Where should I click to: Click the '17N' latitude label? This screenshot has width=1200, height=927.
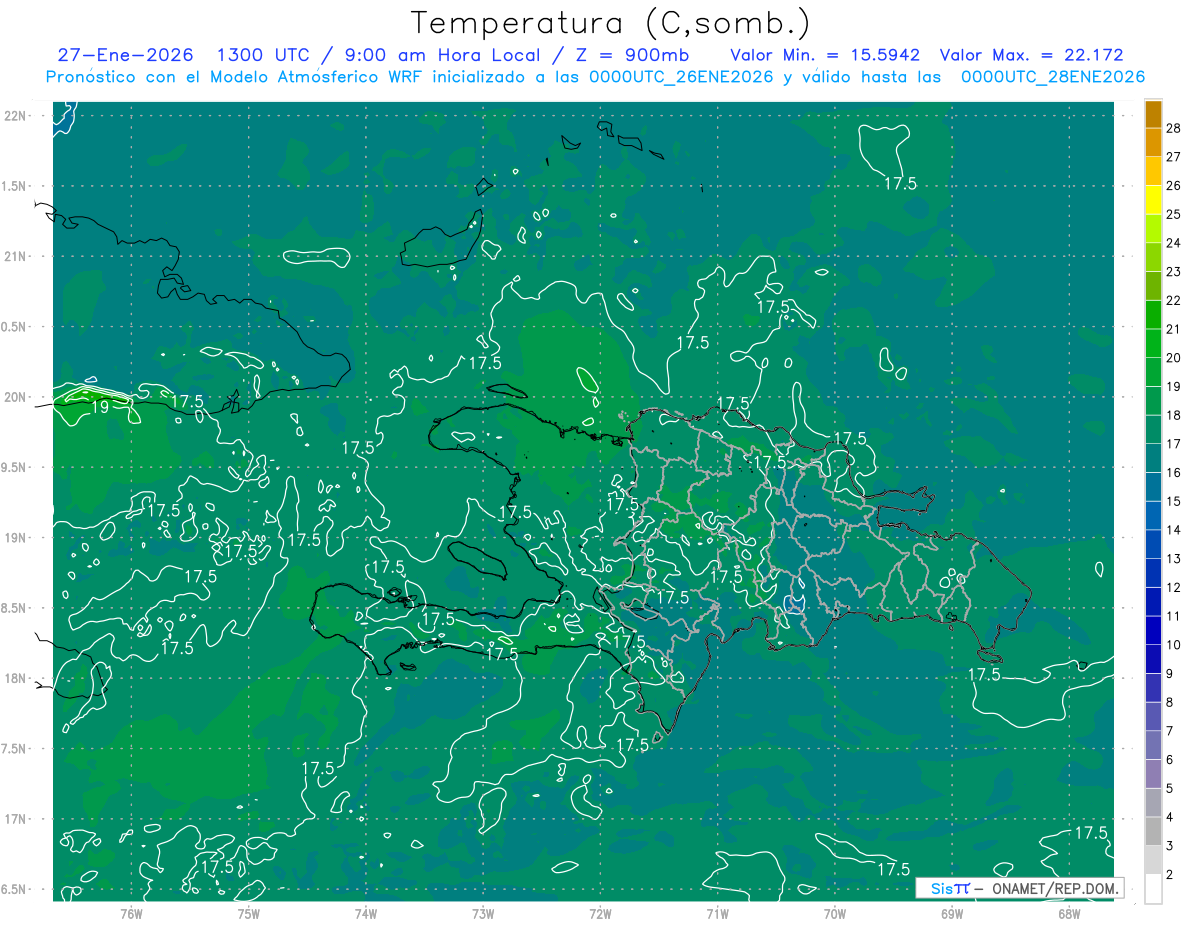click(17, 819)
